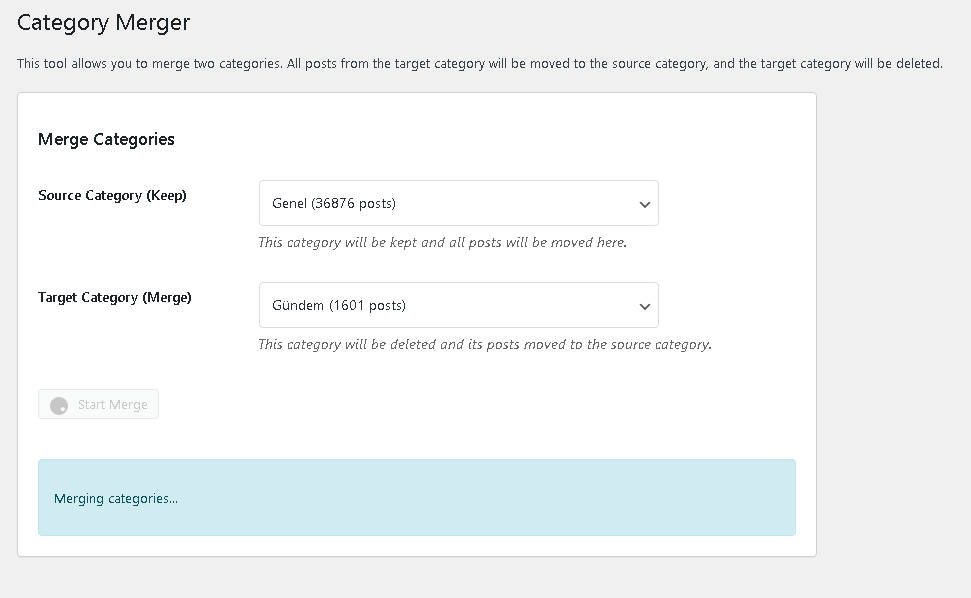Image resolution: width=971 pixels, height=598 pixels.
Task: Expand the Target Category dropdown
Action: (458, 305)
